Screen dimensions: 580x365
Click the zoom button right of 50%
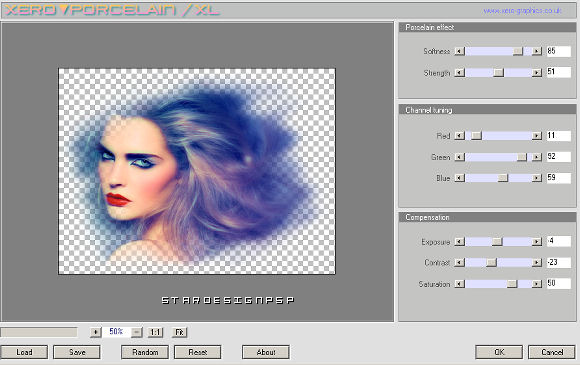[136, 332]
